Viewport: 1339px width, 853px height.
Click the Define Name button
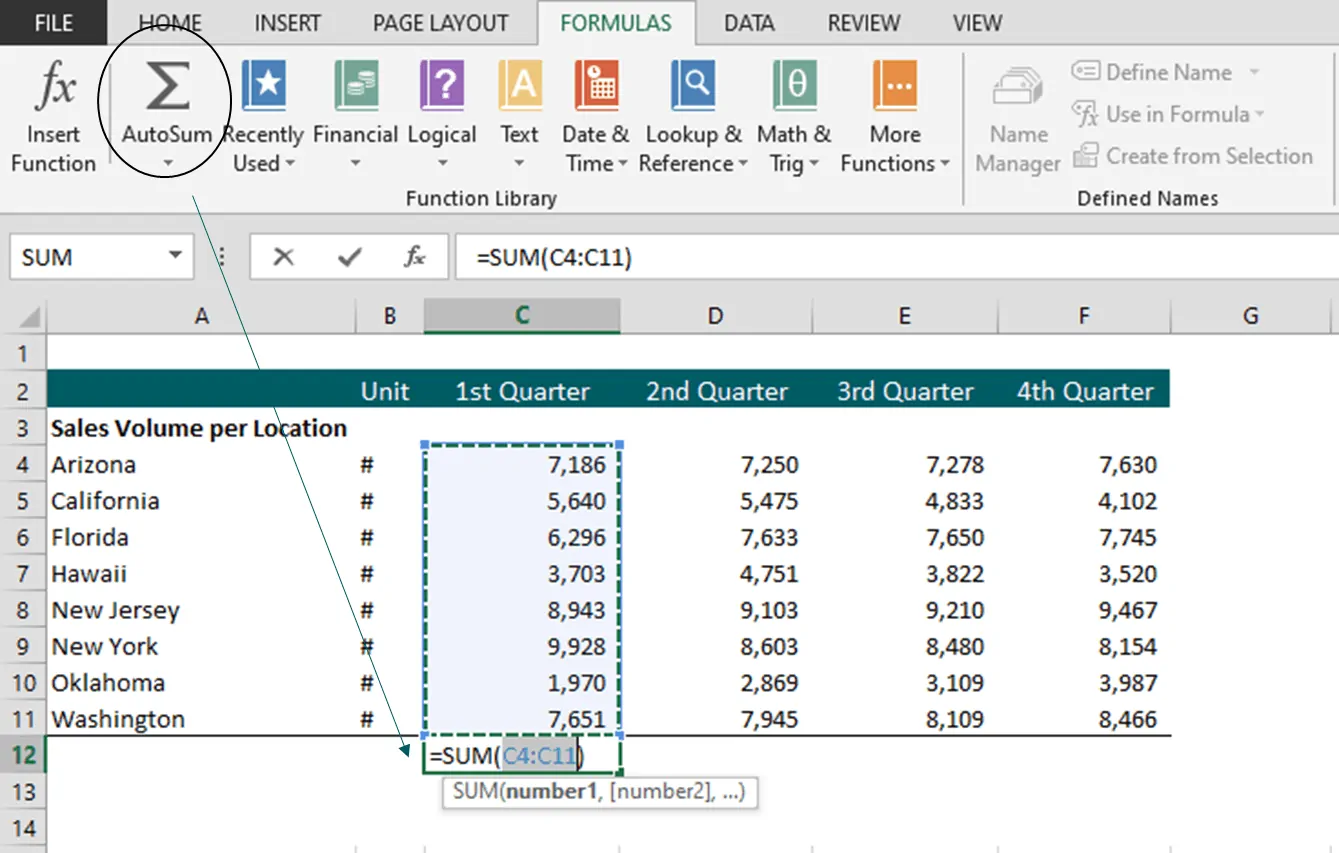pos(1152,72)
